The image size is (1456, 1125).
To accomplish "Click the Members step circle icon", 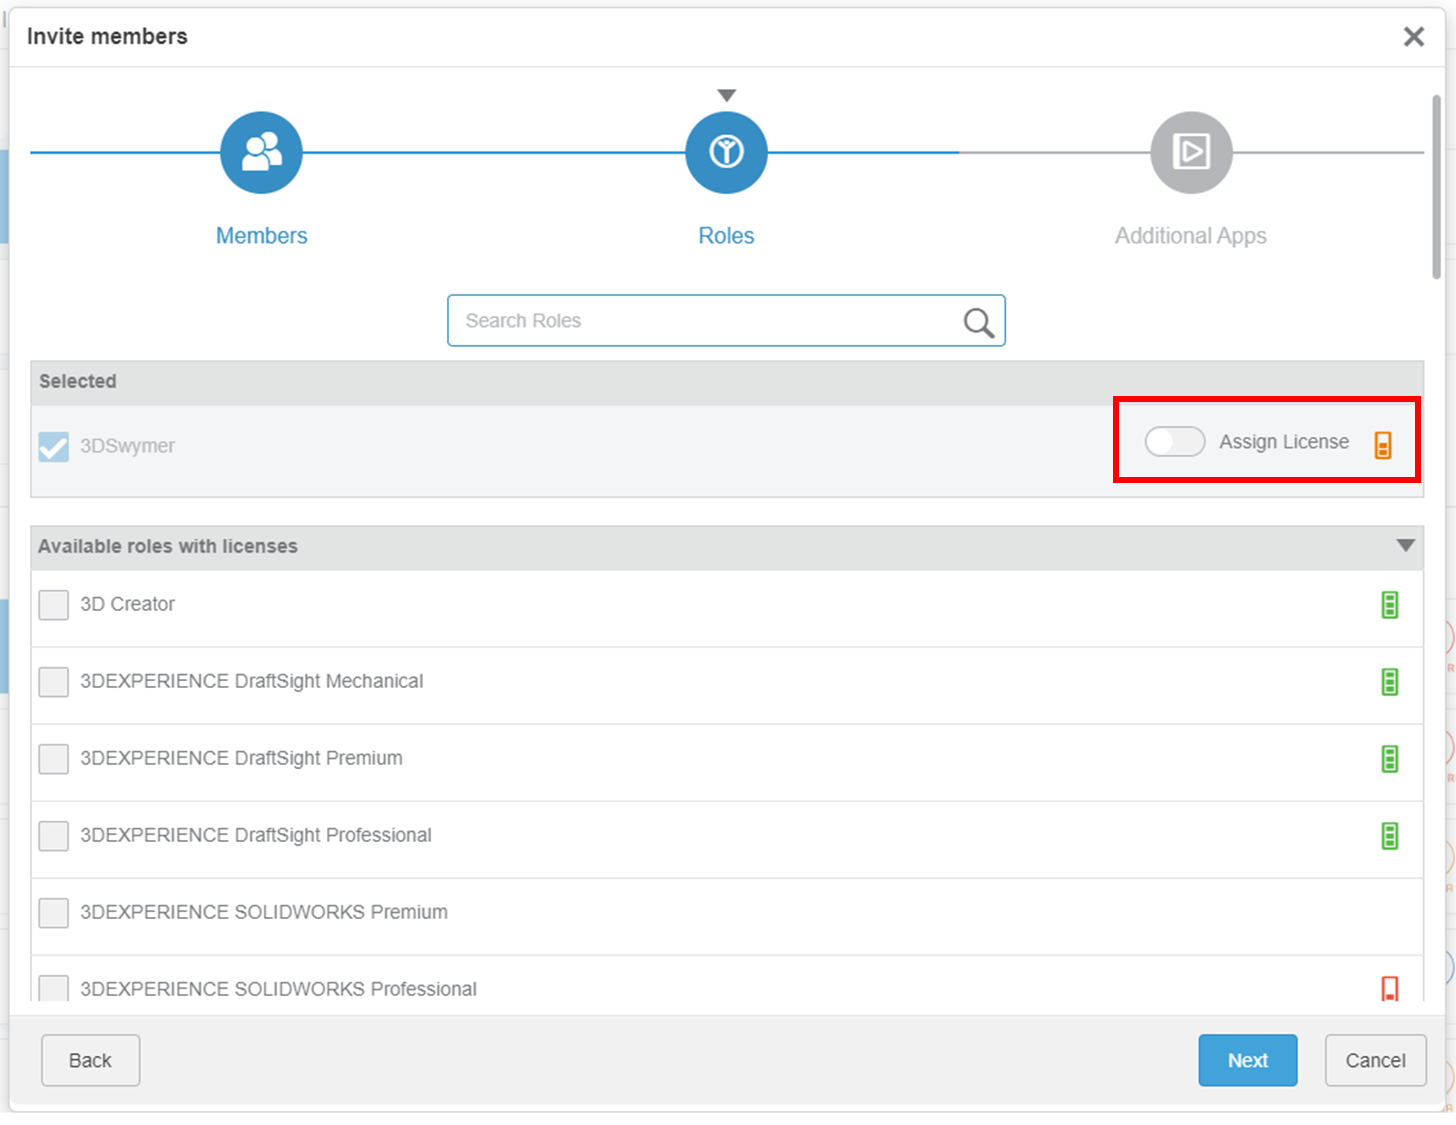I will [261, 153].
